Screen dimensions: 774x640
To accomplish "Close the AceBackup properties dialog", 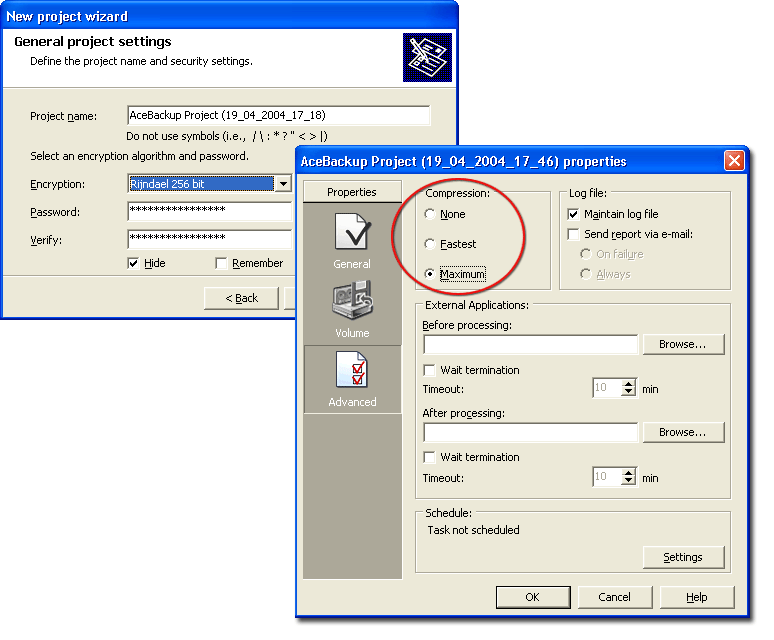I will coord(734,161).
